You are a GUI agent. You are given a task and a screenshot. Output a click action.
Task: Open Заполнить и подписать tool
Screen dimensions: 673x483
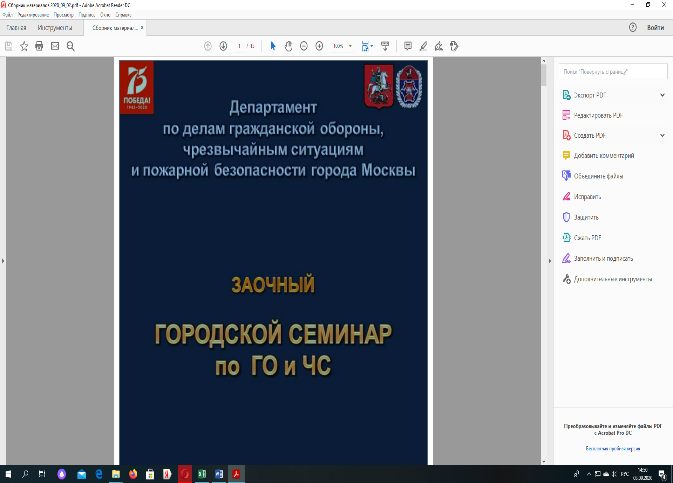[603, 258]
